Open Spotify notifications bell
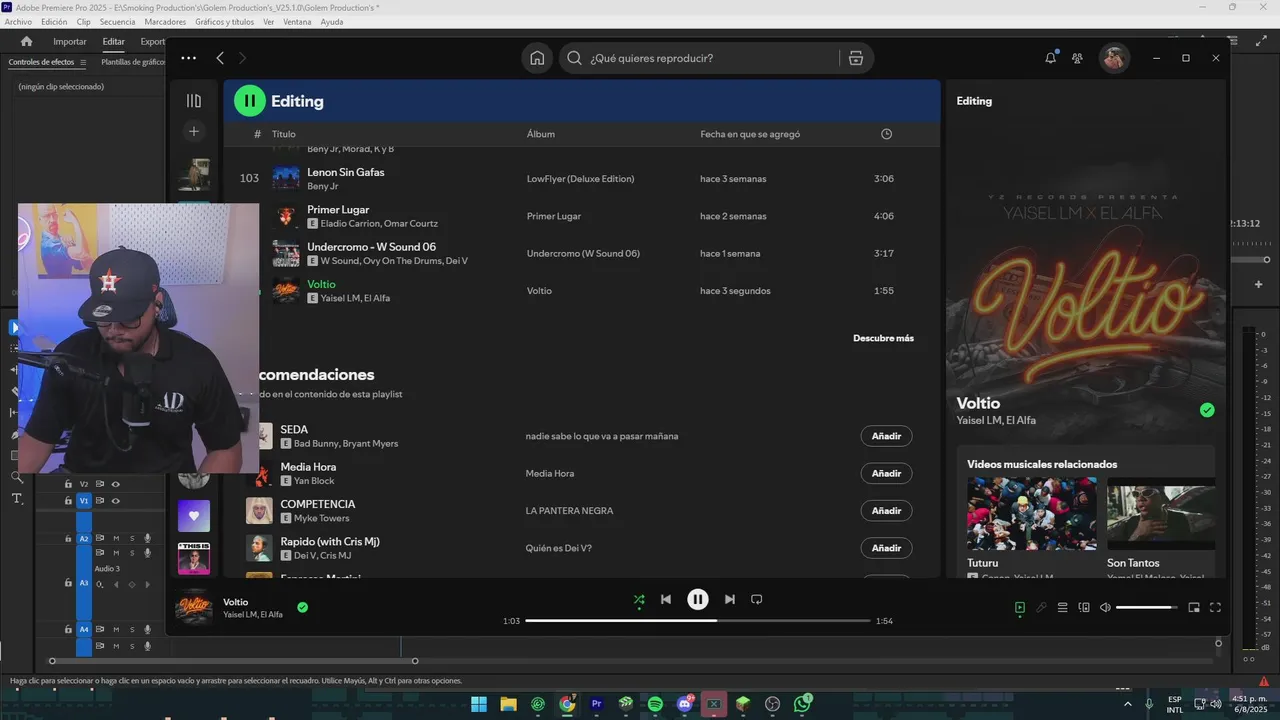The width and height of the screenshot is (1280, 720). [x=1050, y=58]
